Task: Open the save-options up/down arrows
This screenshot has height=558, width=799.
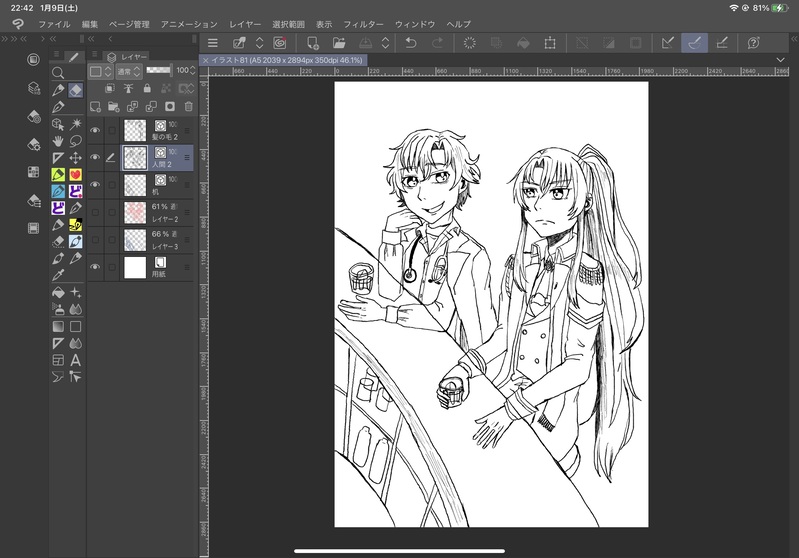Action: pyautogui.click(x=386, y=43)
